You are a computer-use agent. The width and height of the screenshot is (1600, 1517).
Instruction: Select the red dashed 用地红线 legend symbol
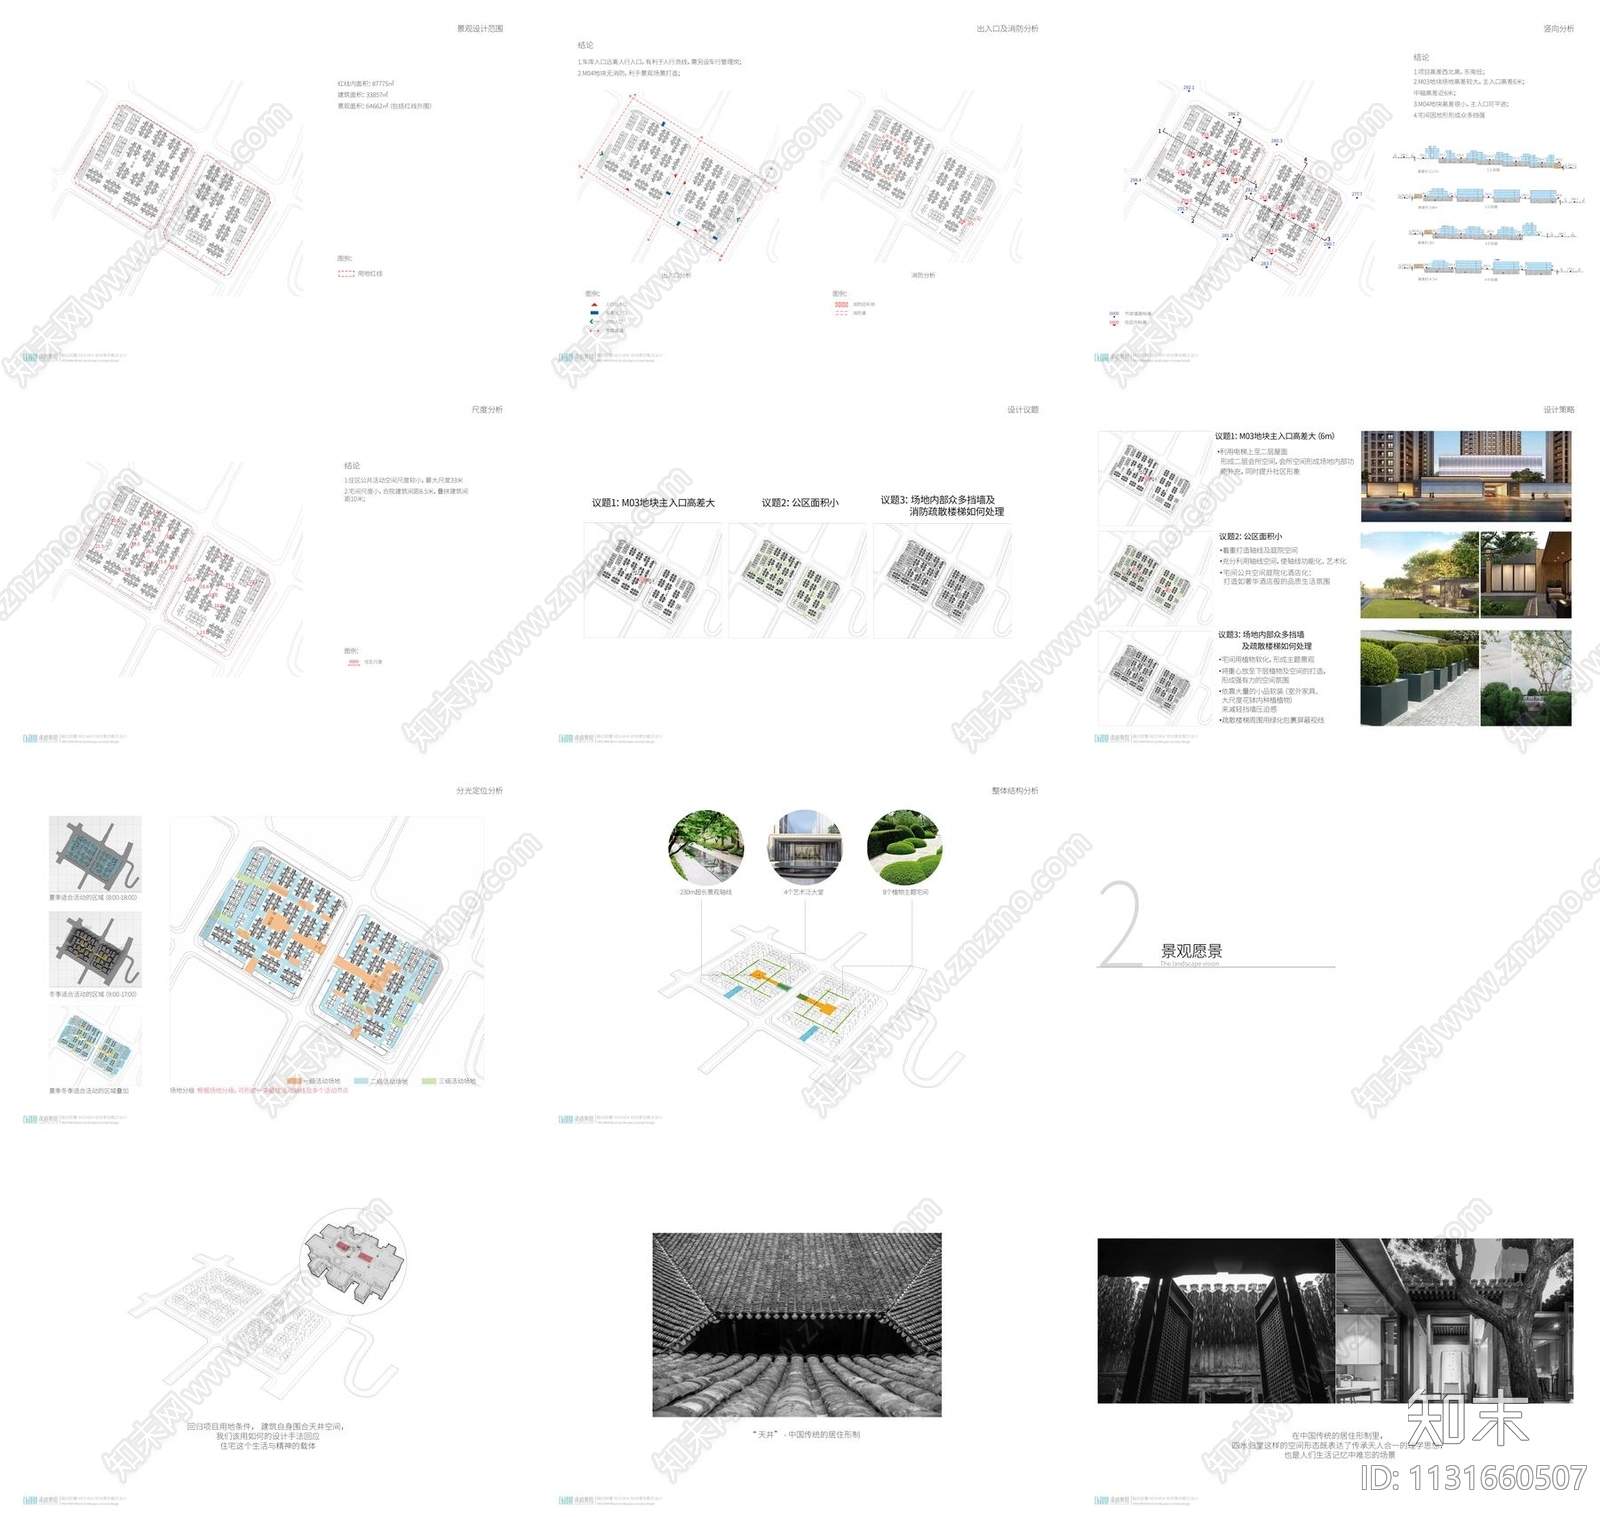pyautogui.click(x=346, y=273)
